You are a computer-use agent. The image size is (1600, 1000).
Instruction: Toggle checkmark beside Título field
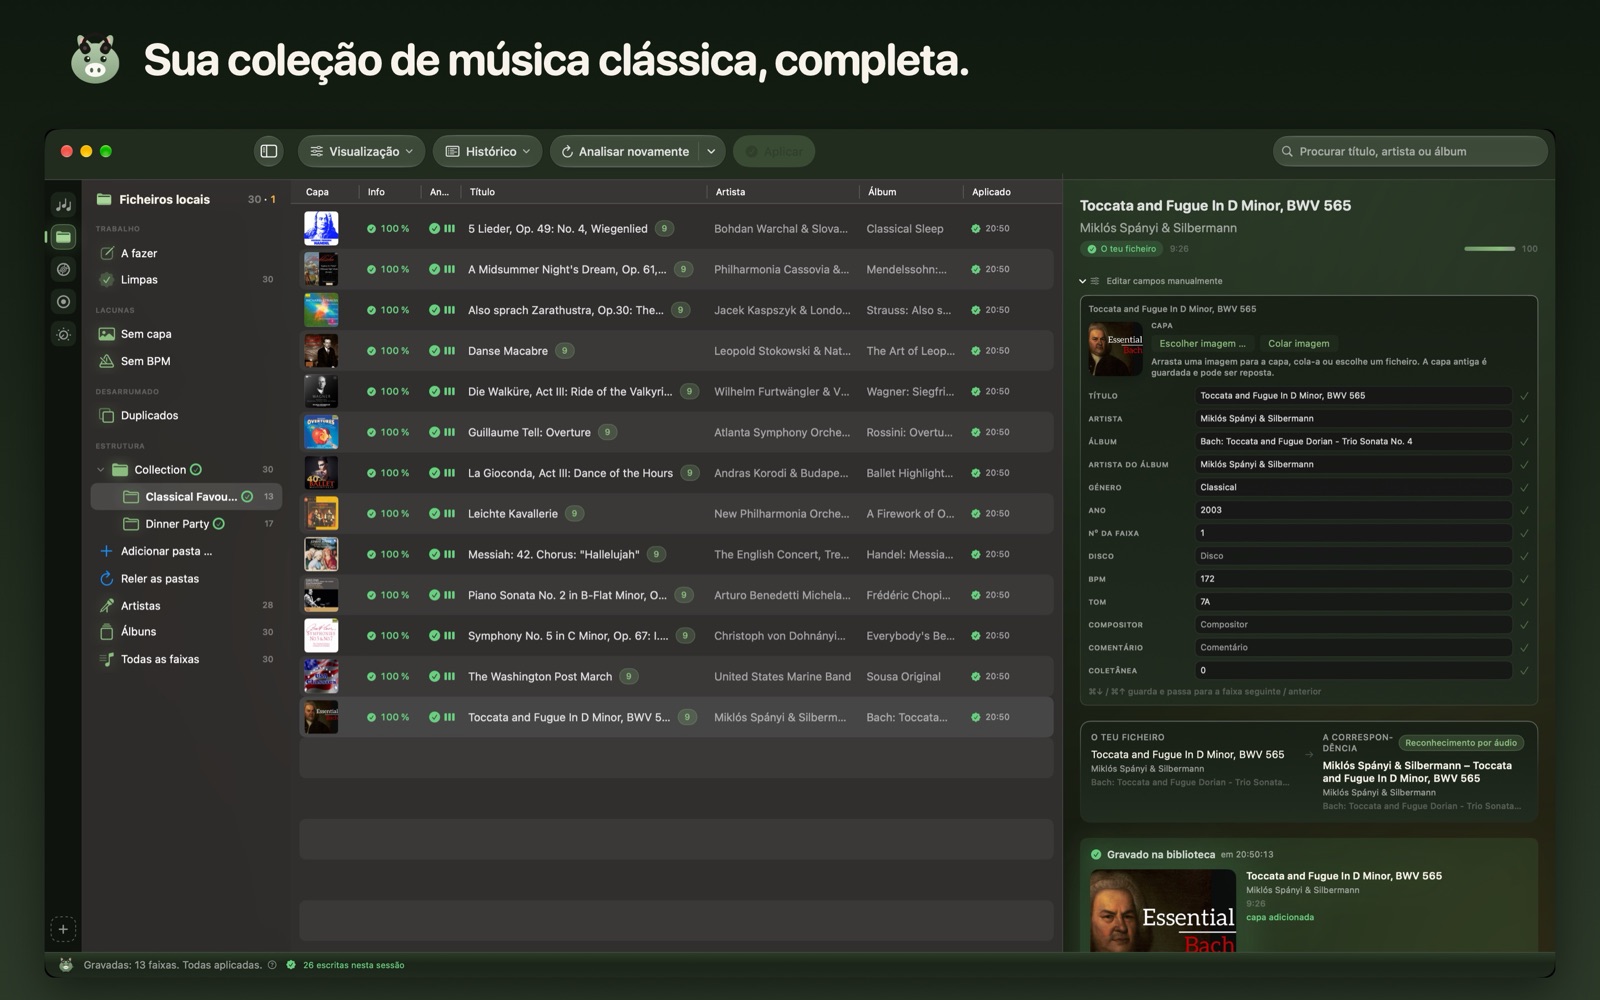click(1524, 396)
